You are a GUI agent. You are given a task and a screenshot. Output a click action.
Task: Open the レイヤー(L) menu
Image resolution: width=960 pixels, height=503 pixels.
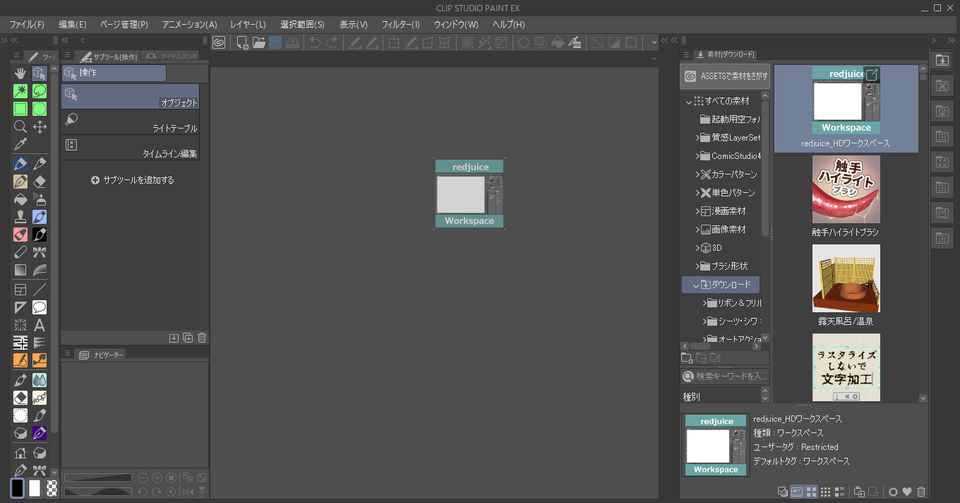tap(248, 24)
